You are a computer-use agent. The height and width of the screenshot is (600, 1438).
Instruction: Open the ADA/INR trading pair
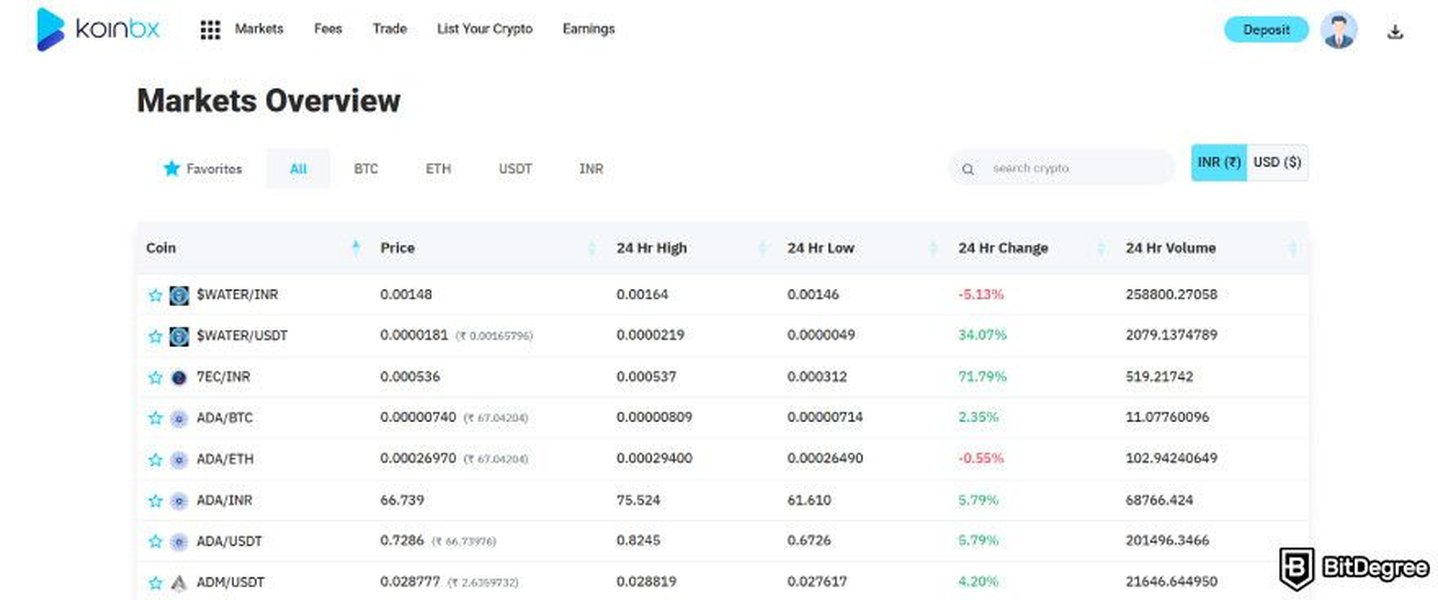point(223,501)
